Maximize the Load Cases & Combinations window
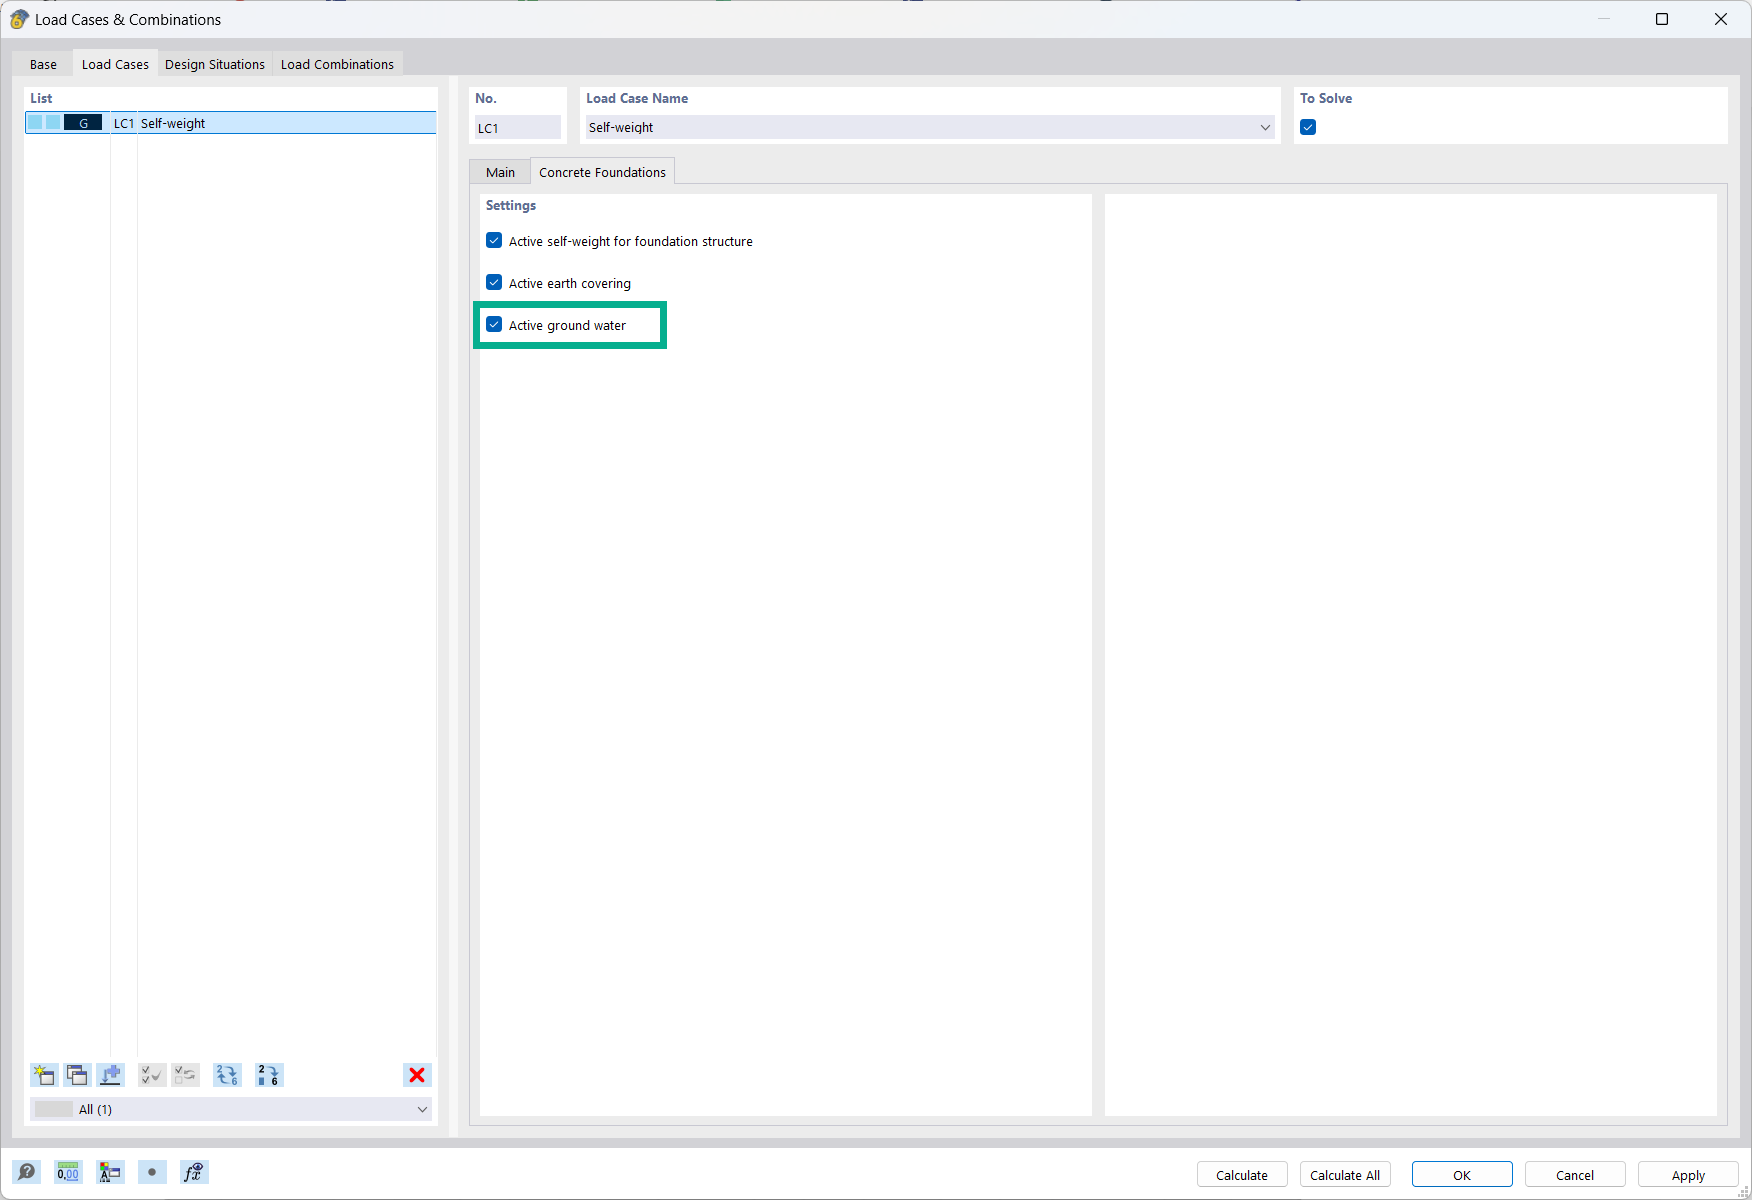This screenshot has height=1200, width=1752. coord(1662,19)
